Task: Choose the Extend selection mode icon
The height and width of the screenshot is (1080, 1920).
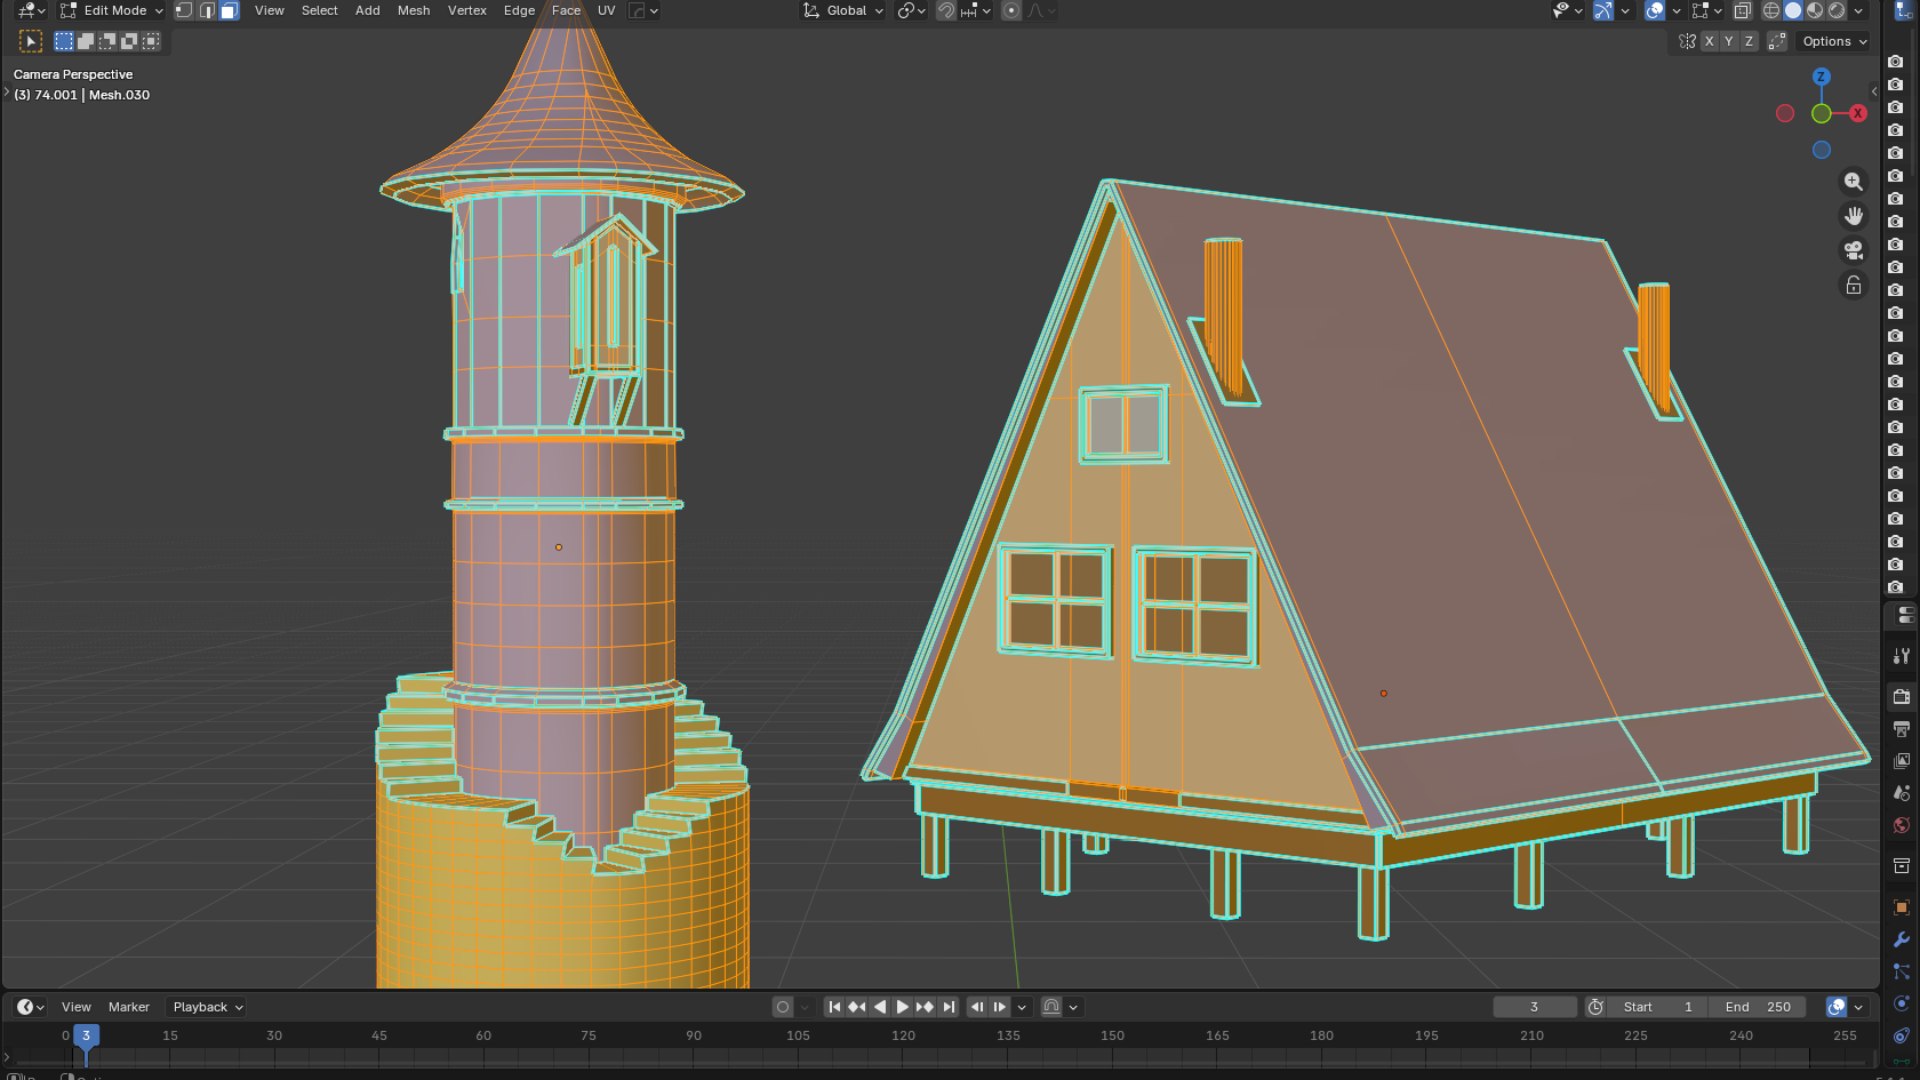Action: pos(86,41)
